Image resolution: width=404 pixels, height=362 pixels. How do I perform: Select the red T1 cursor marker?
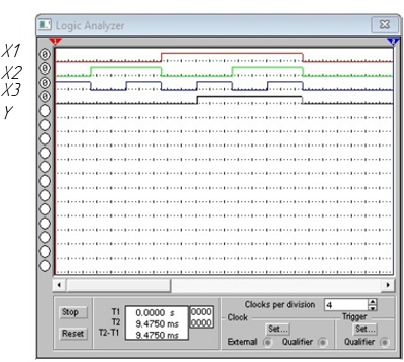click(55, 42)
